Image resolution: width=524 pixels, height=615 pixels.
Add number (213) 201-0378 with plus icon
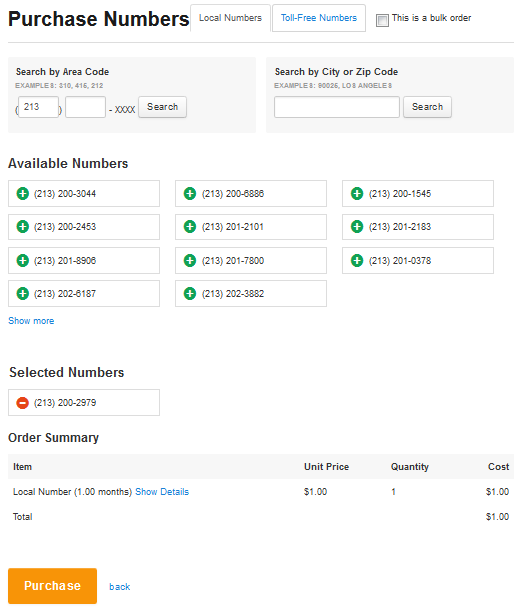(x=357, y=260)
